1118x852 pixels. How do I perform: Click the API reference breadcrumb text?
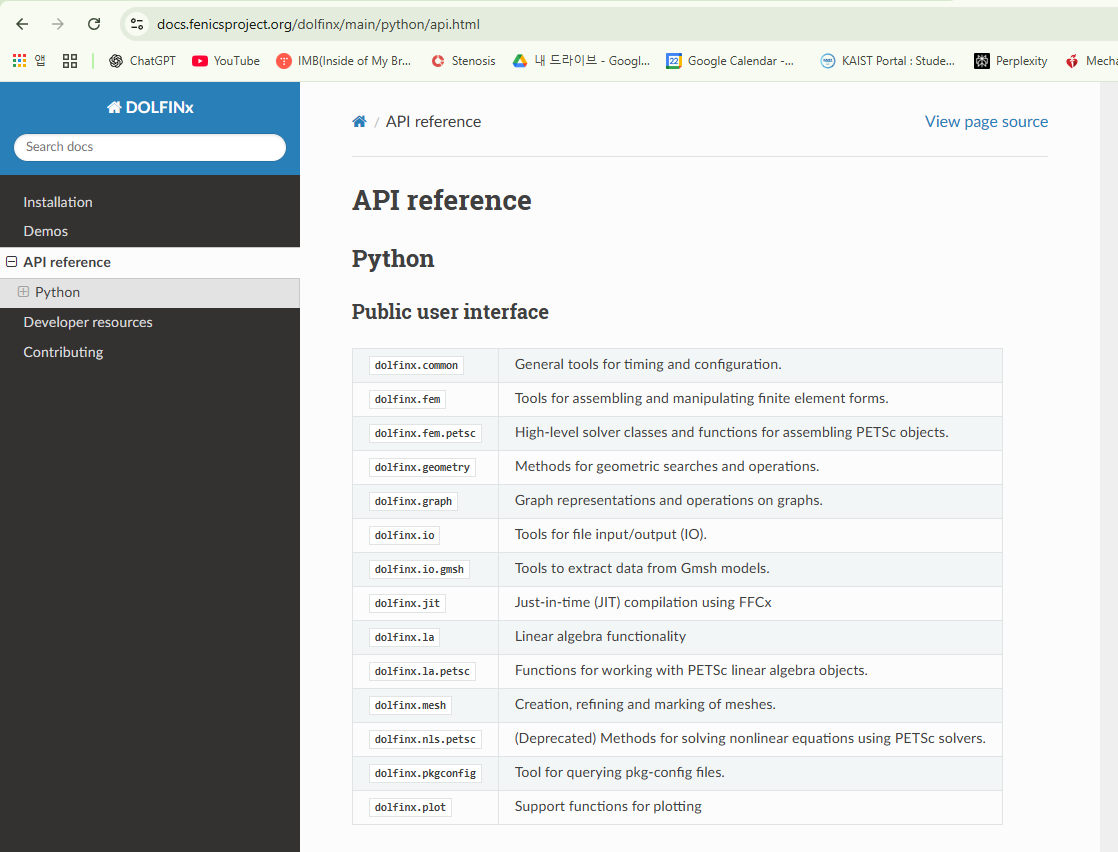[434, 122]
